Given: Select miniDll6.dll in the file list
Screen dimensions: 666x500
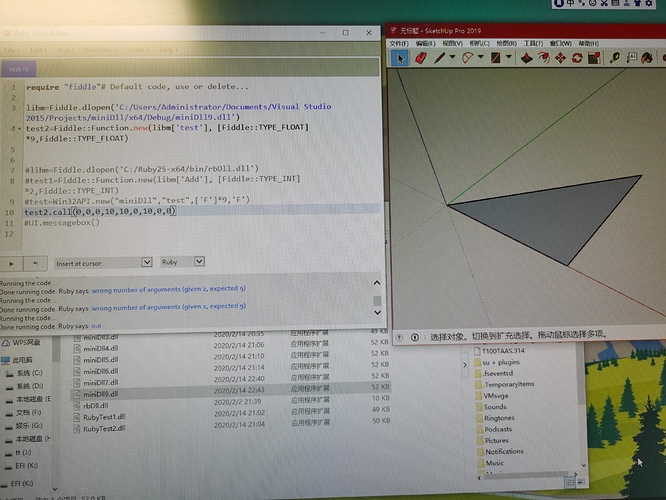Looking at the screenshot, I should tap(101, 371).
